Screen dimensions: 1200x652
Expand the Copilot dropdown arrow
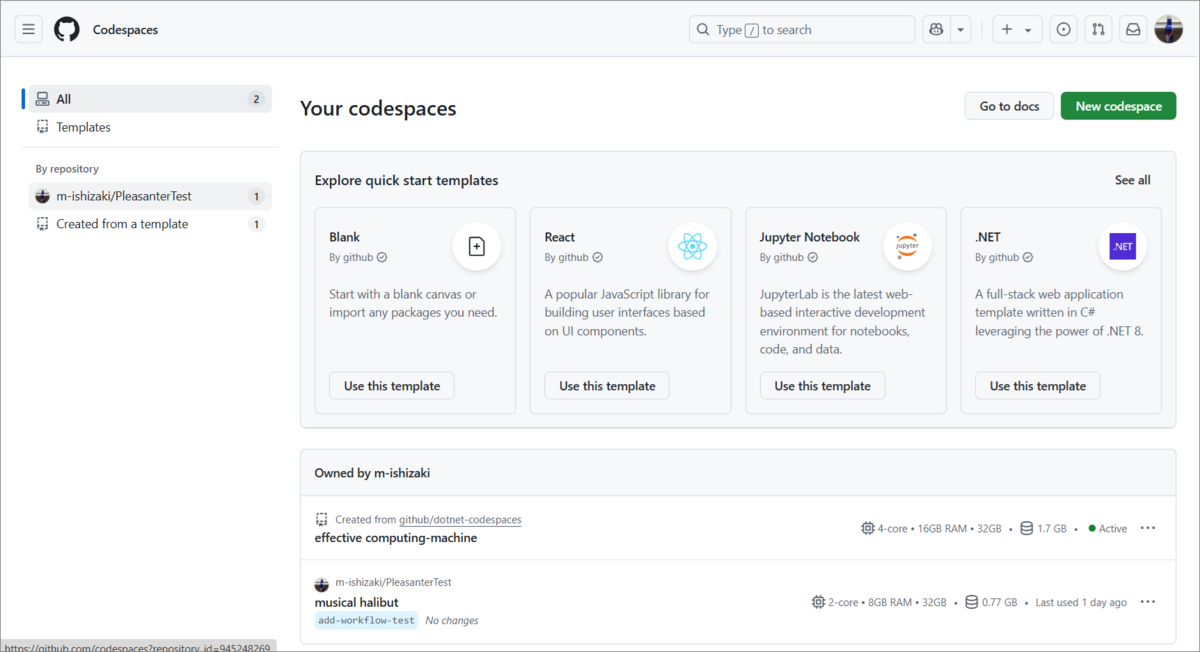[961, 30]
